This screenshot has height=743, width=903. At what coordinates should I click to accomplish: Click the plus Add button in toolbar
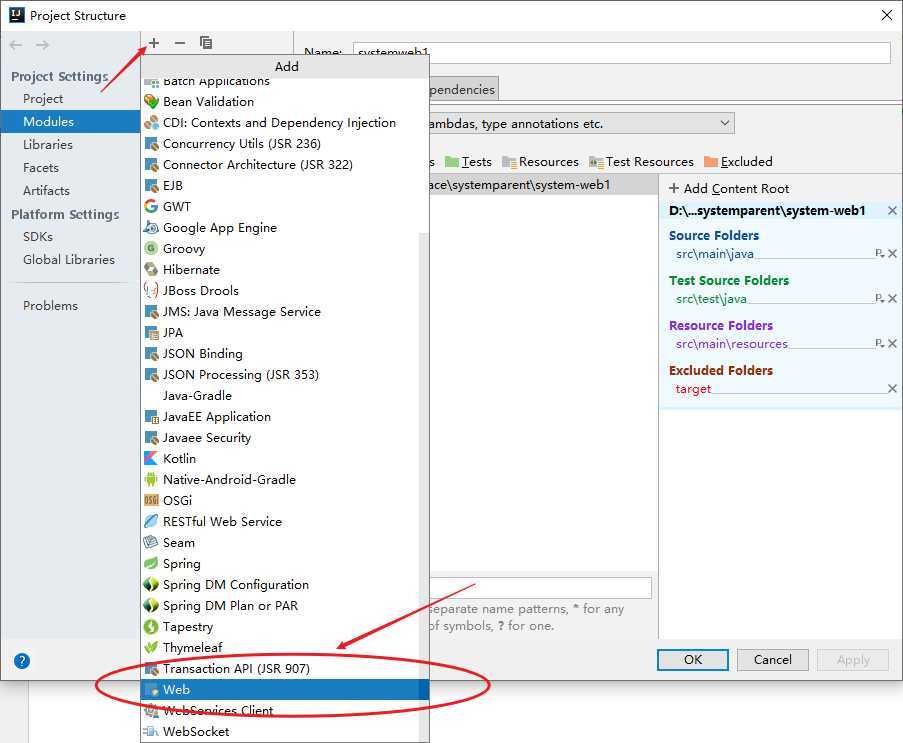point(154,43)
